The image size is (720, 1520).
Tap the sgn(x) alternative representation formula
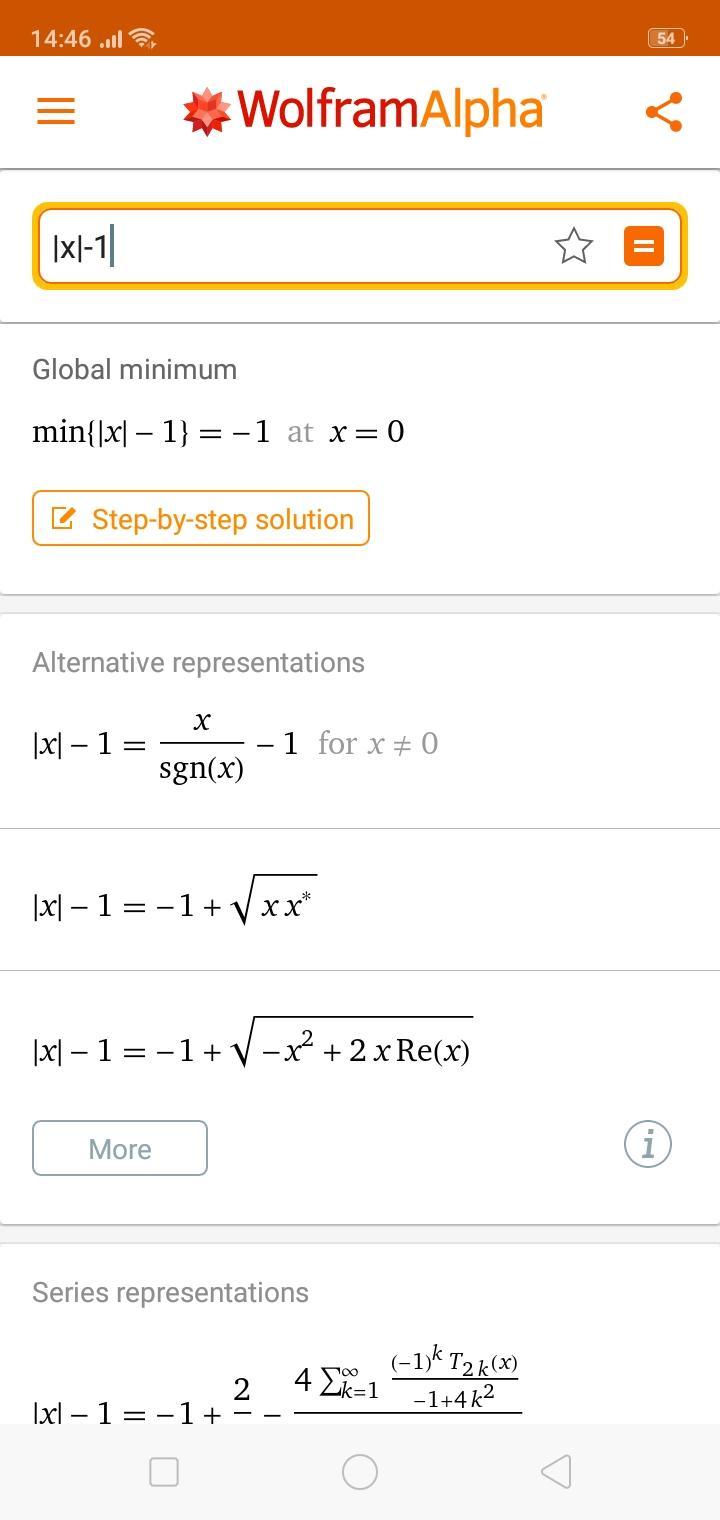[235, 745]
